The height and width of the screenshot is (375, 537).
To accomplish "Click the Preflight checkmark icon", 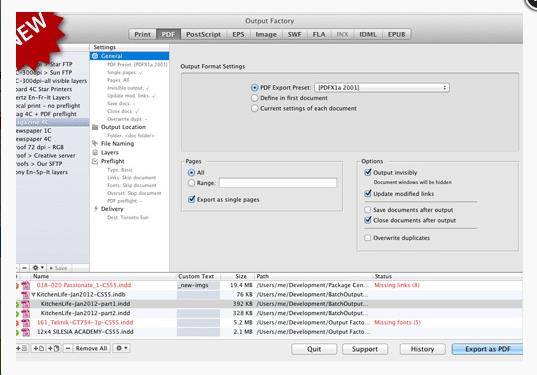I will coord(95,161).
